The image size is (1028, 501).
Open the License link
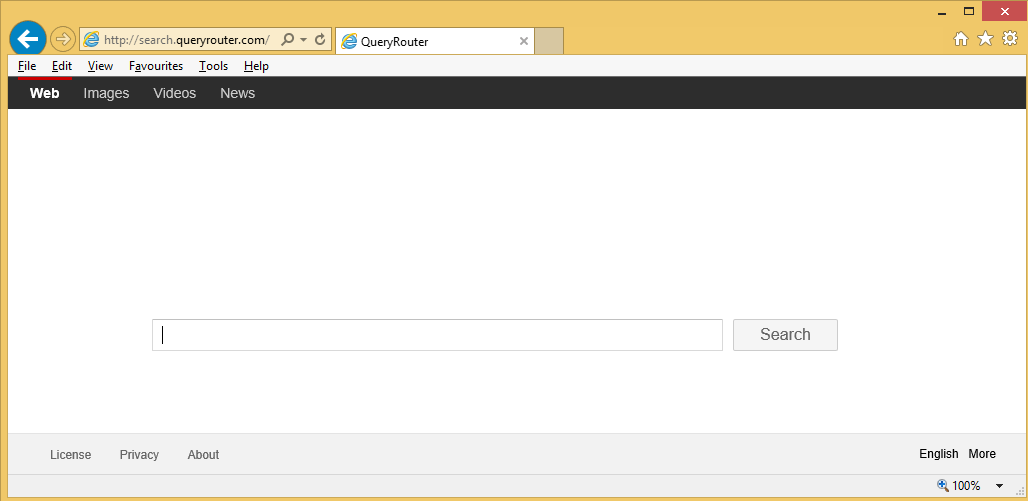[x=71, y=454]
